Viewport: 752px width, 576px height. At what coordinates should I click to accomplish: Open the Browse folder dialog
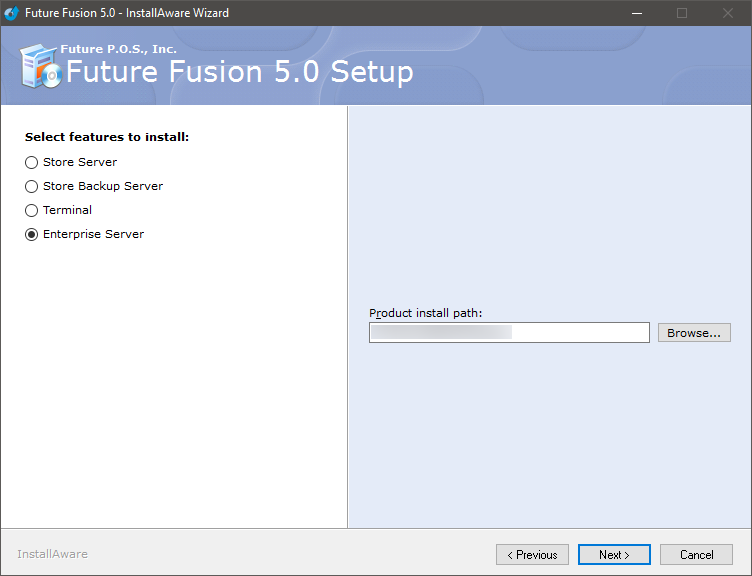tap(694, 332)
